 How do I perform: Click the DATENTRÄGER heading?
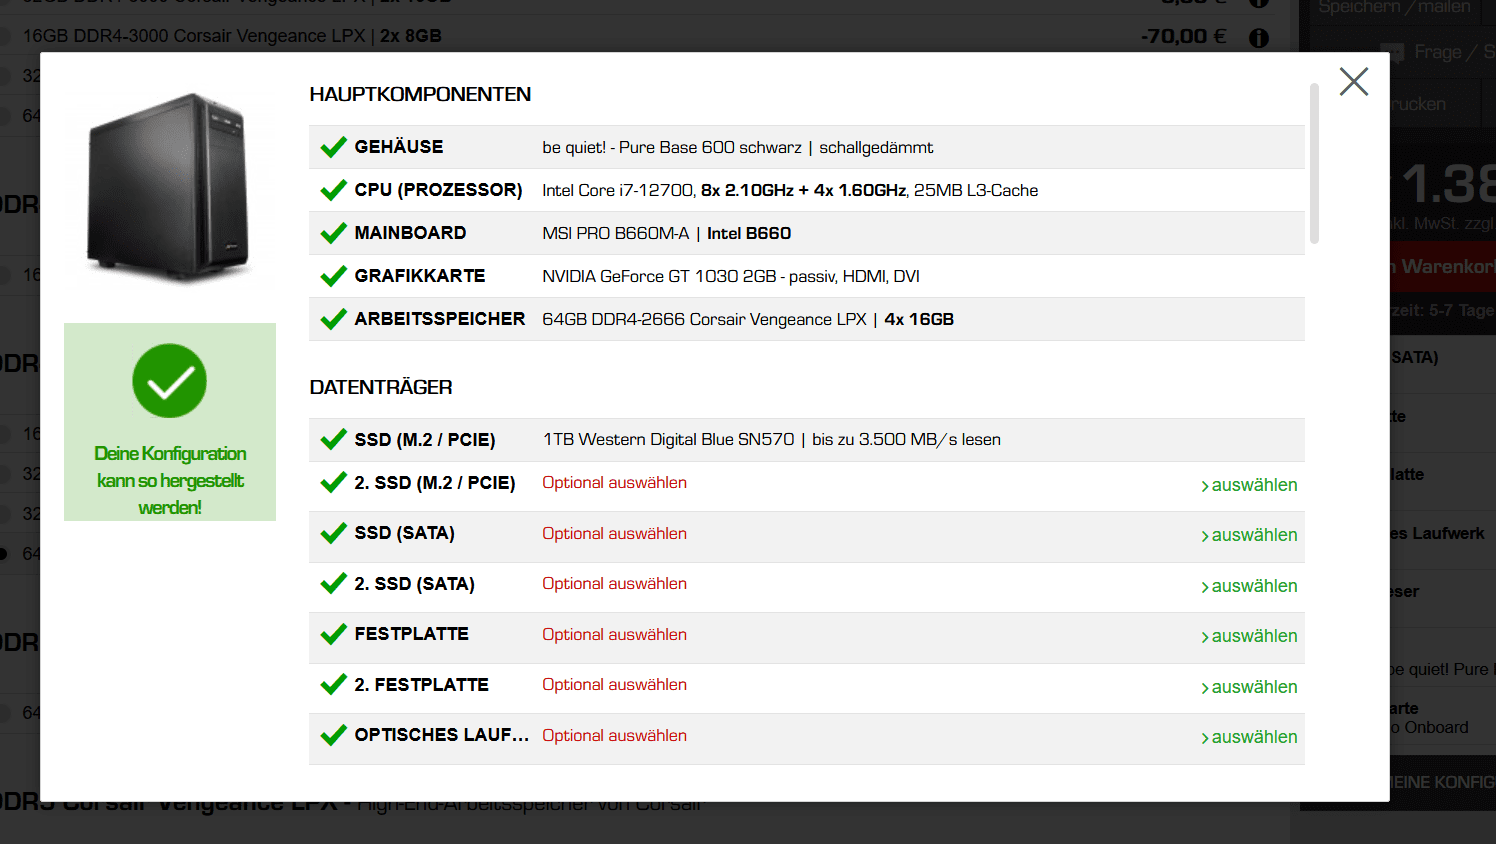(381, 387)
